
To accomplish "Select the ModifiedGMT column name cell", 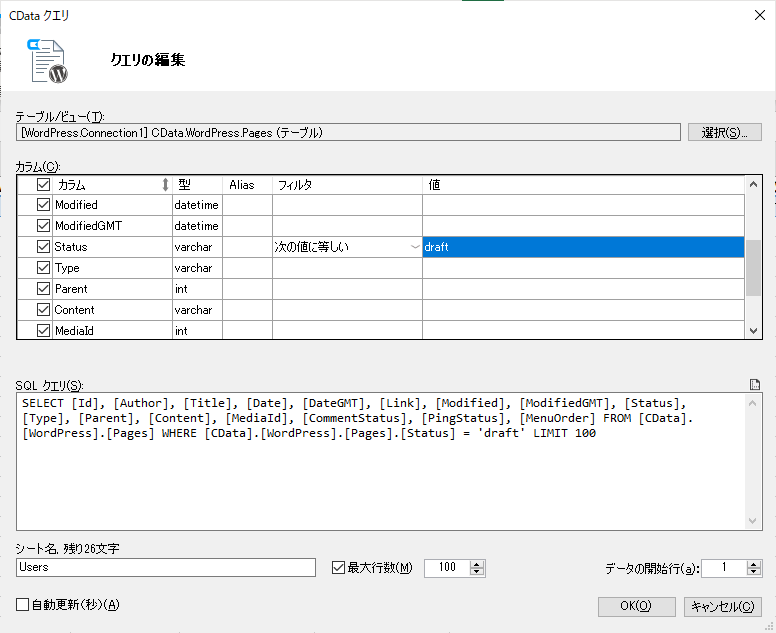I will coord(112,226).
